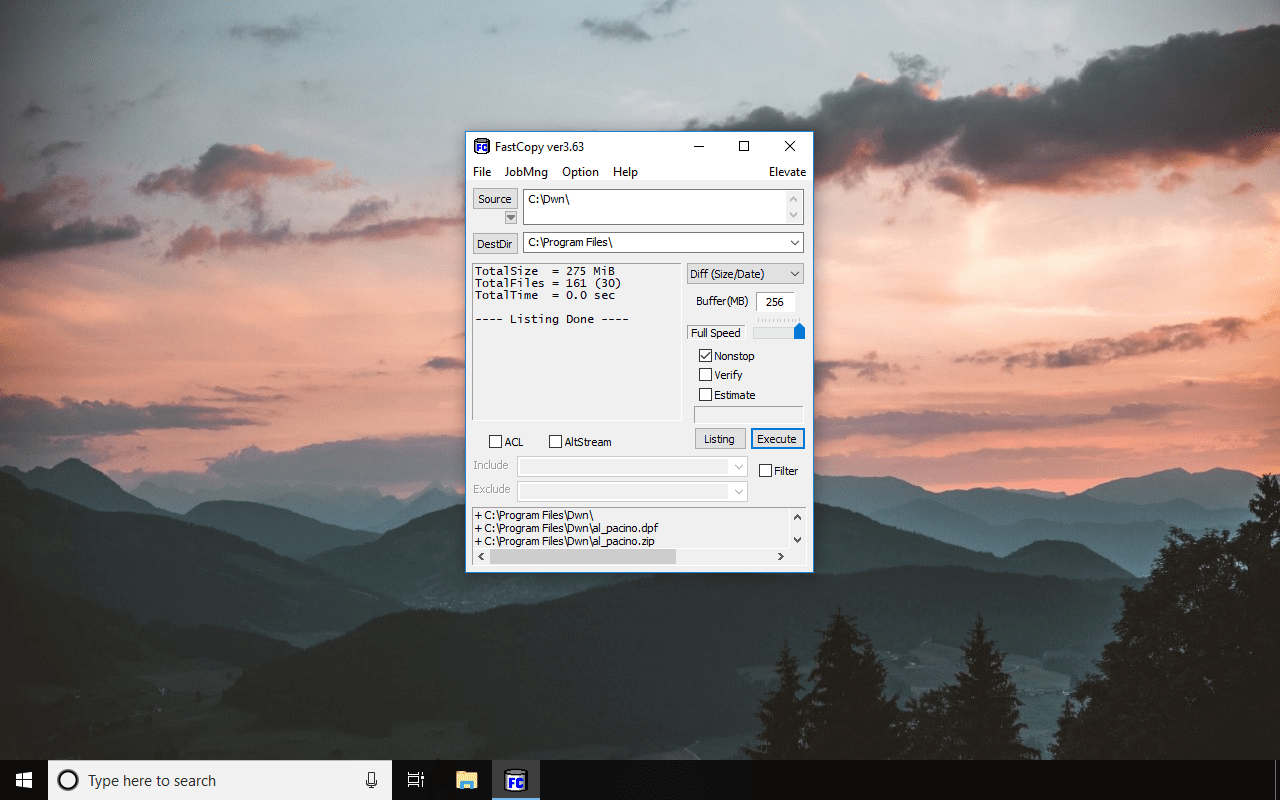Open the source history dropdown under Source

tap(511, 217)
